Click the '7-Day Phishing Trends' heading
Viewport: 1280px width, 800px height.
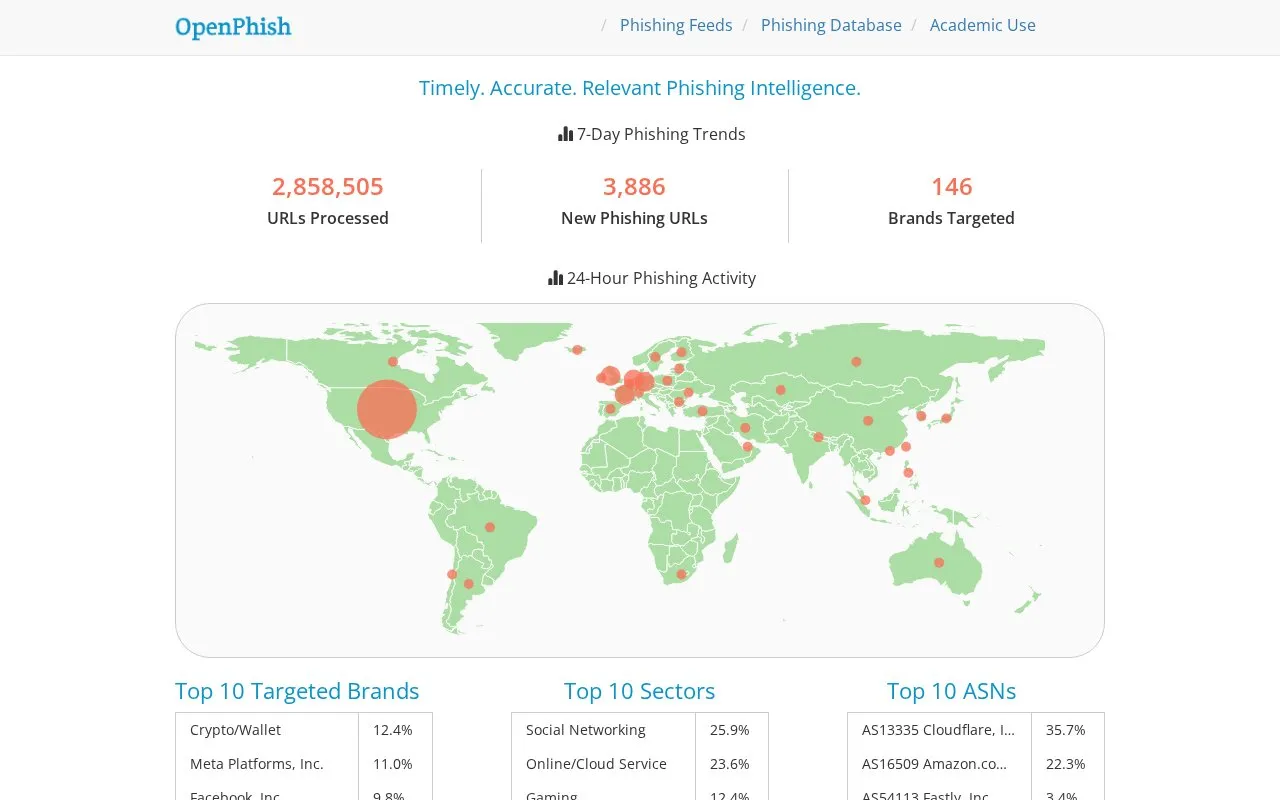click(661, 134)
